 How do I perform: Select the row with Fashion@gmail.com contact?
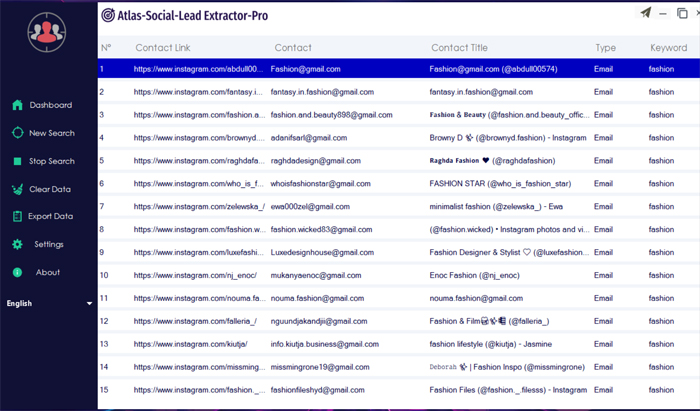click(x=399, y=69)
